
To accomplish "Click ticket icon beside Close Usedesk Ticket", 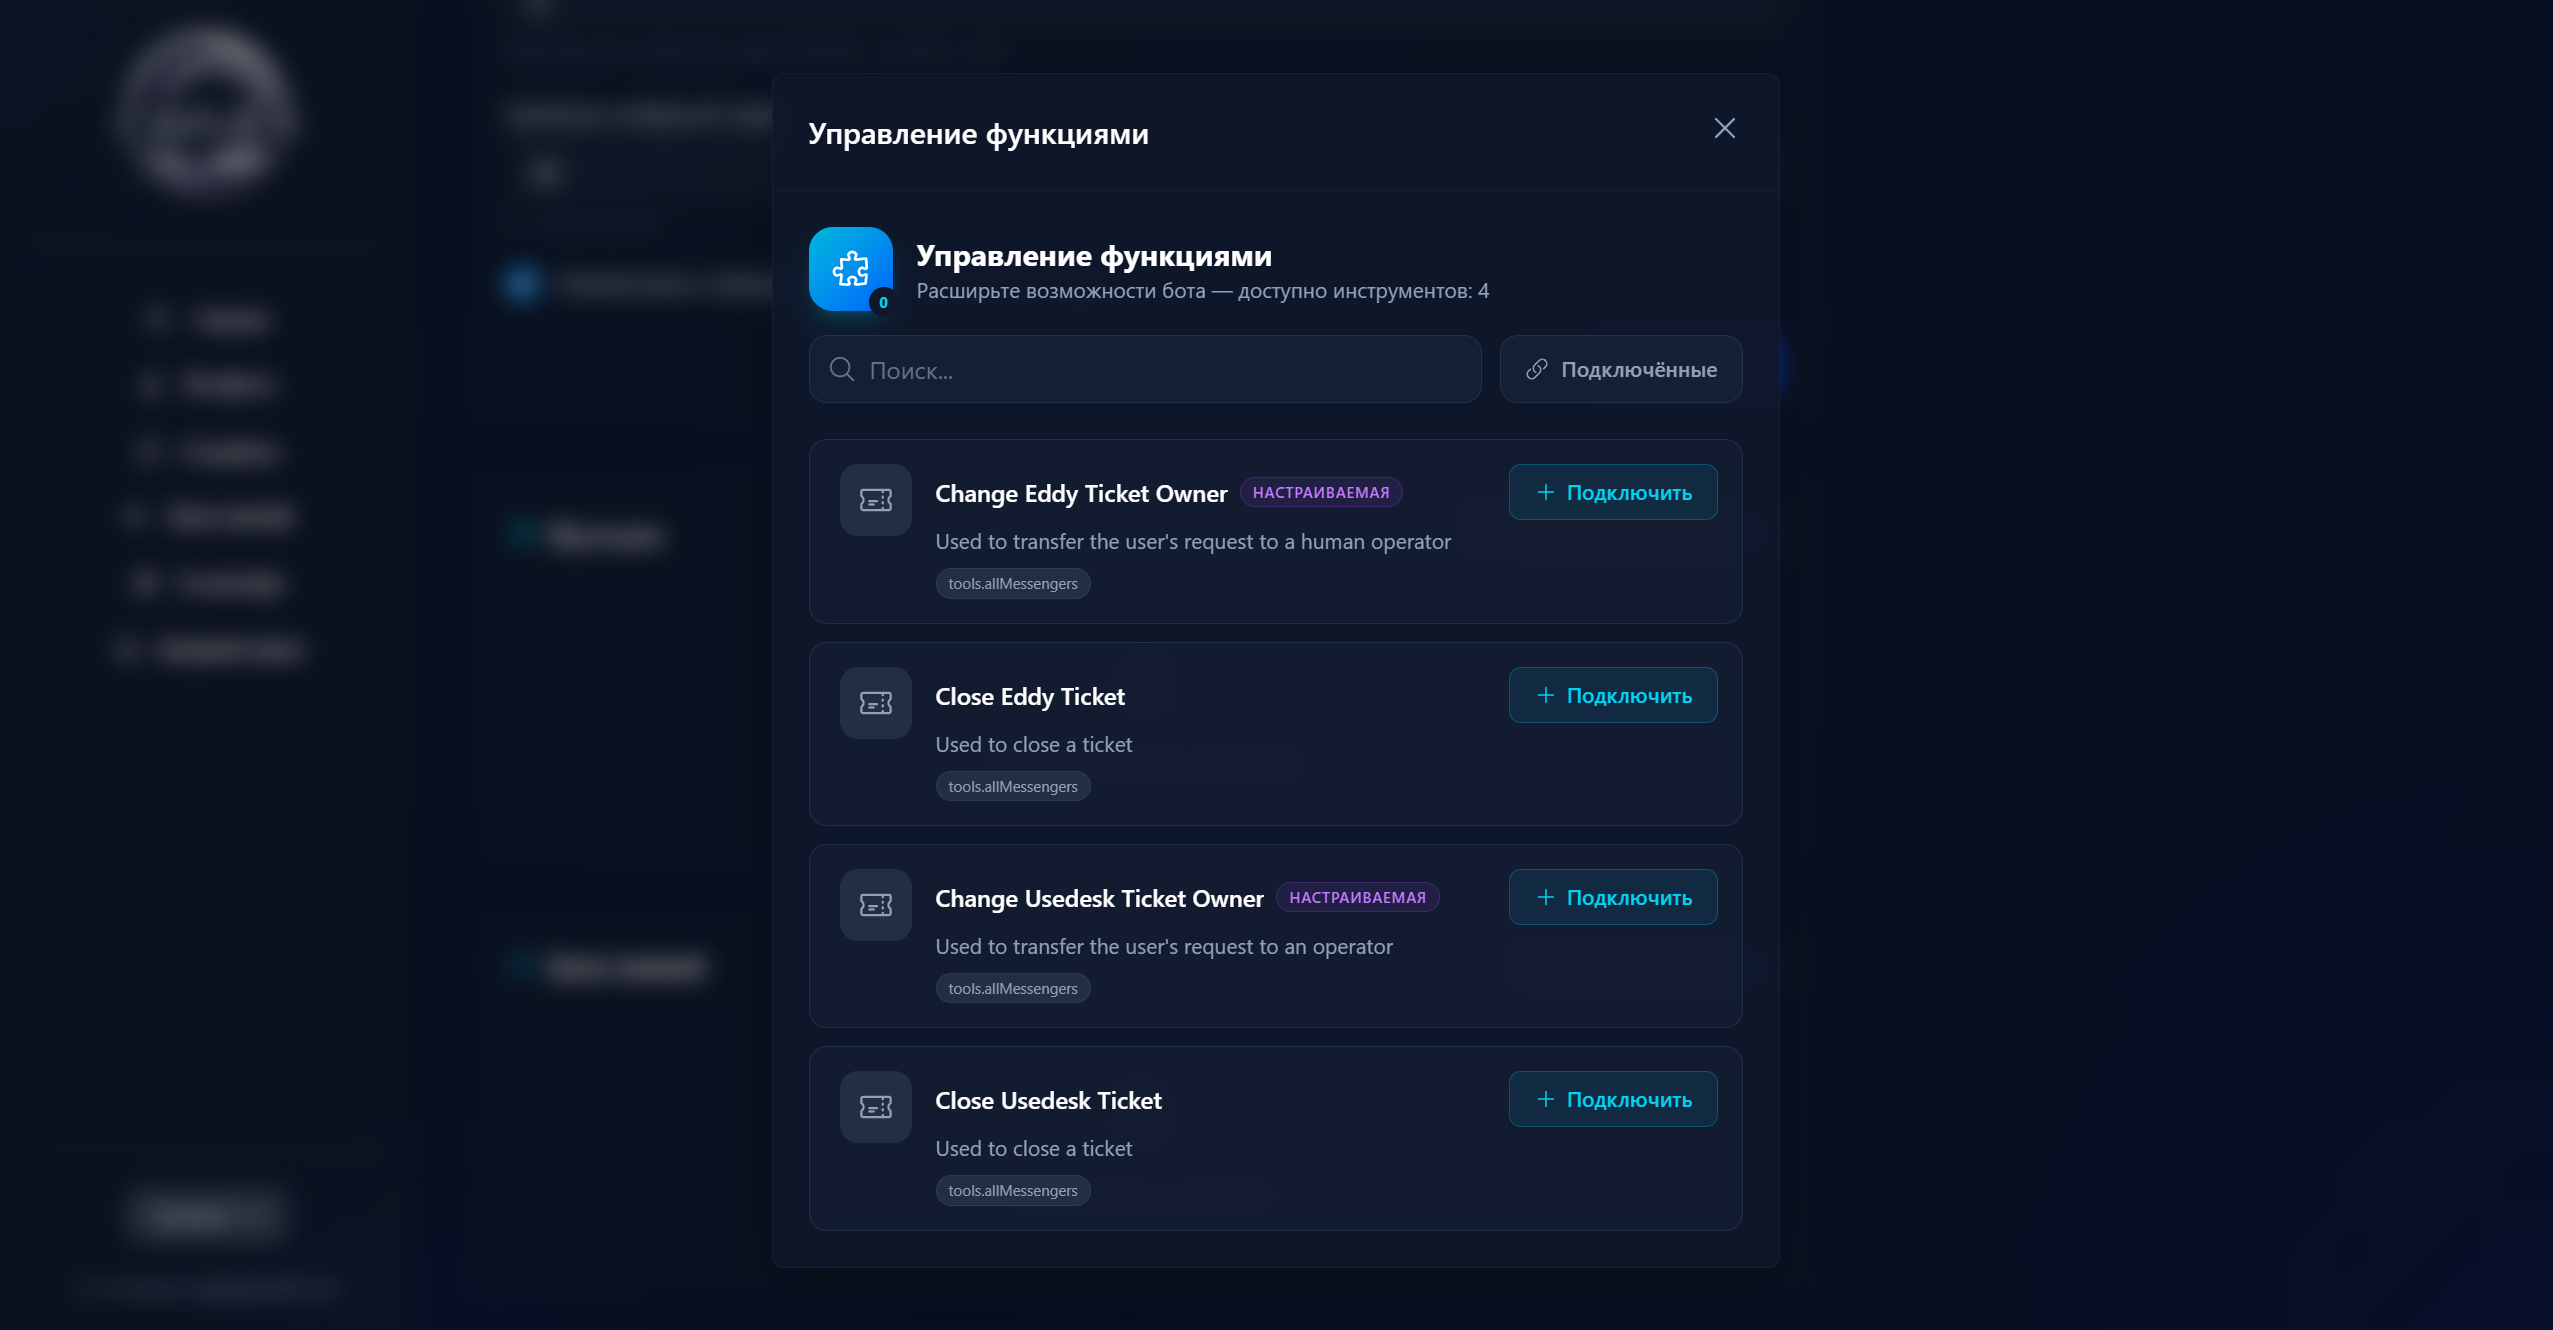I will point(875,1107).
